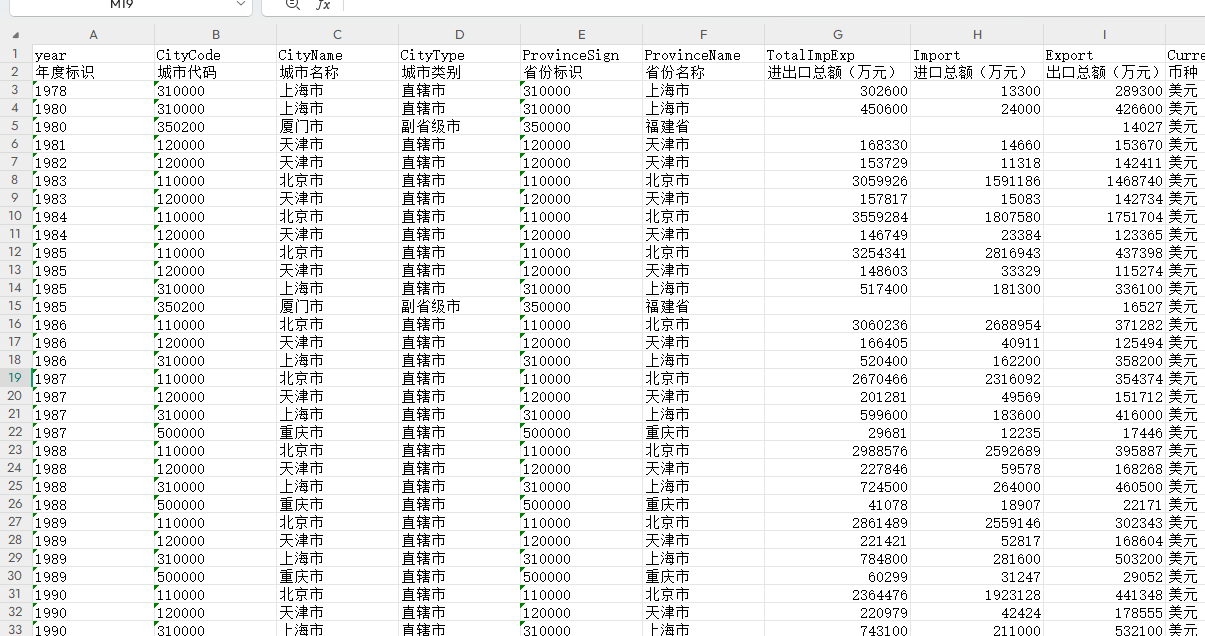Image resolution: width=1205 pixels, height=636 pixels.
Task: Click the '进口总额（万元）' cell
Action: pyautogui.click(x=977, y=73)
